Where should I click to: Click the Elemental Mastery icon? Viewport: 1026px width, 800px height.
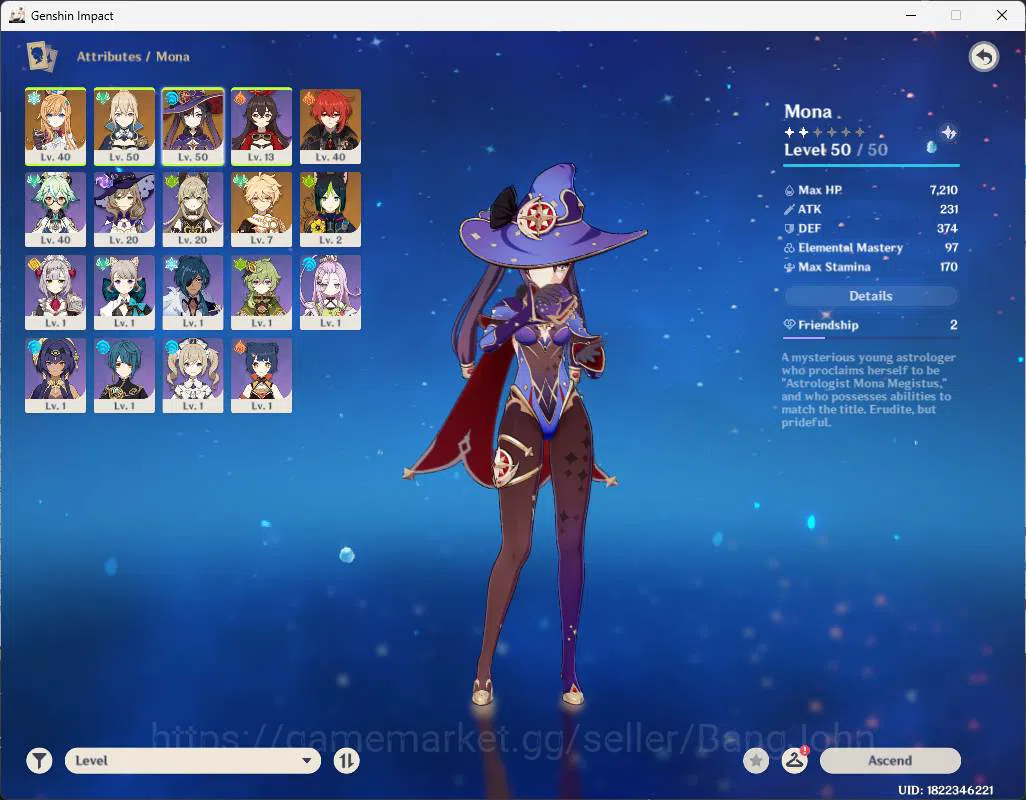coord(789,248)
